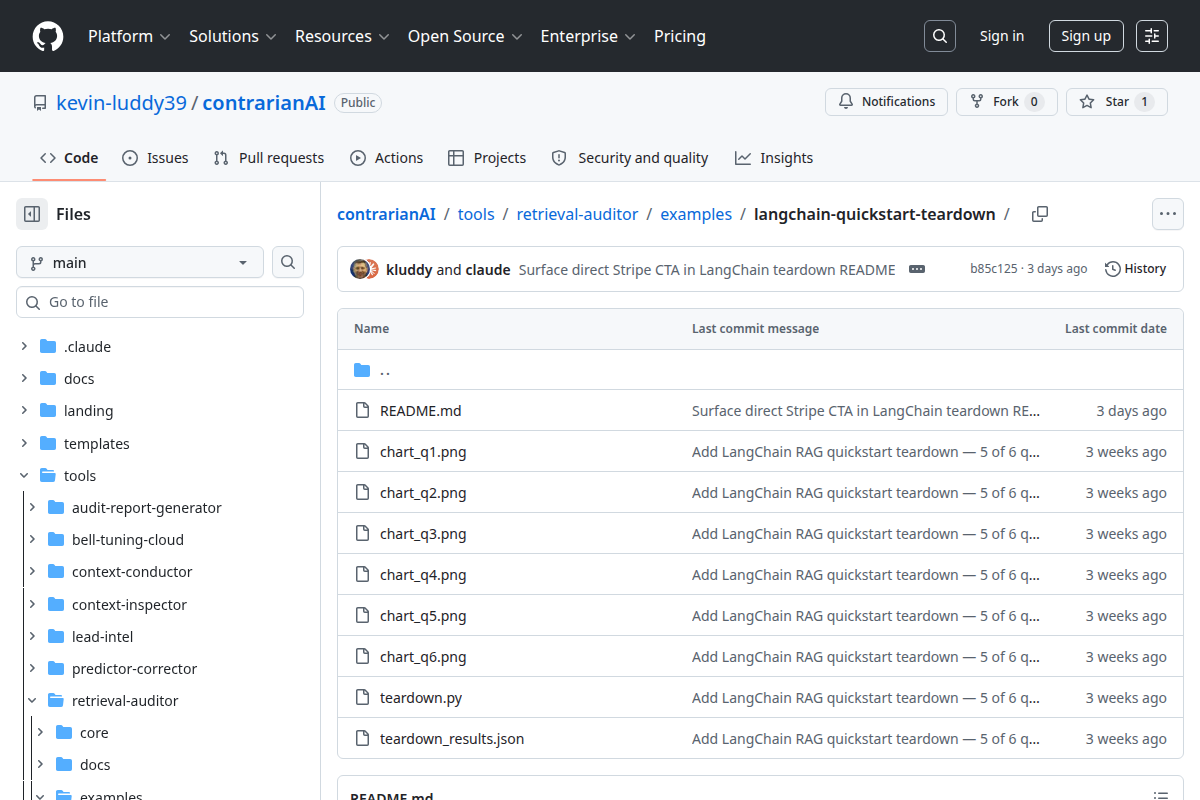
Task: Expand the core folder chevron
Action: 40,732
